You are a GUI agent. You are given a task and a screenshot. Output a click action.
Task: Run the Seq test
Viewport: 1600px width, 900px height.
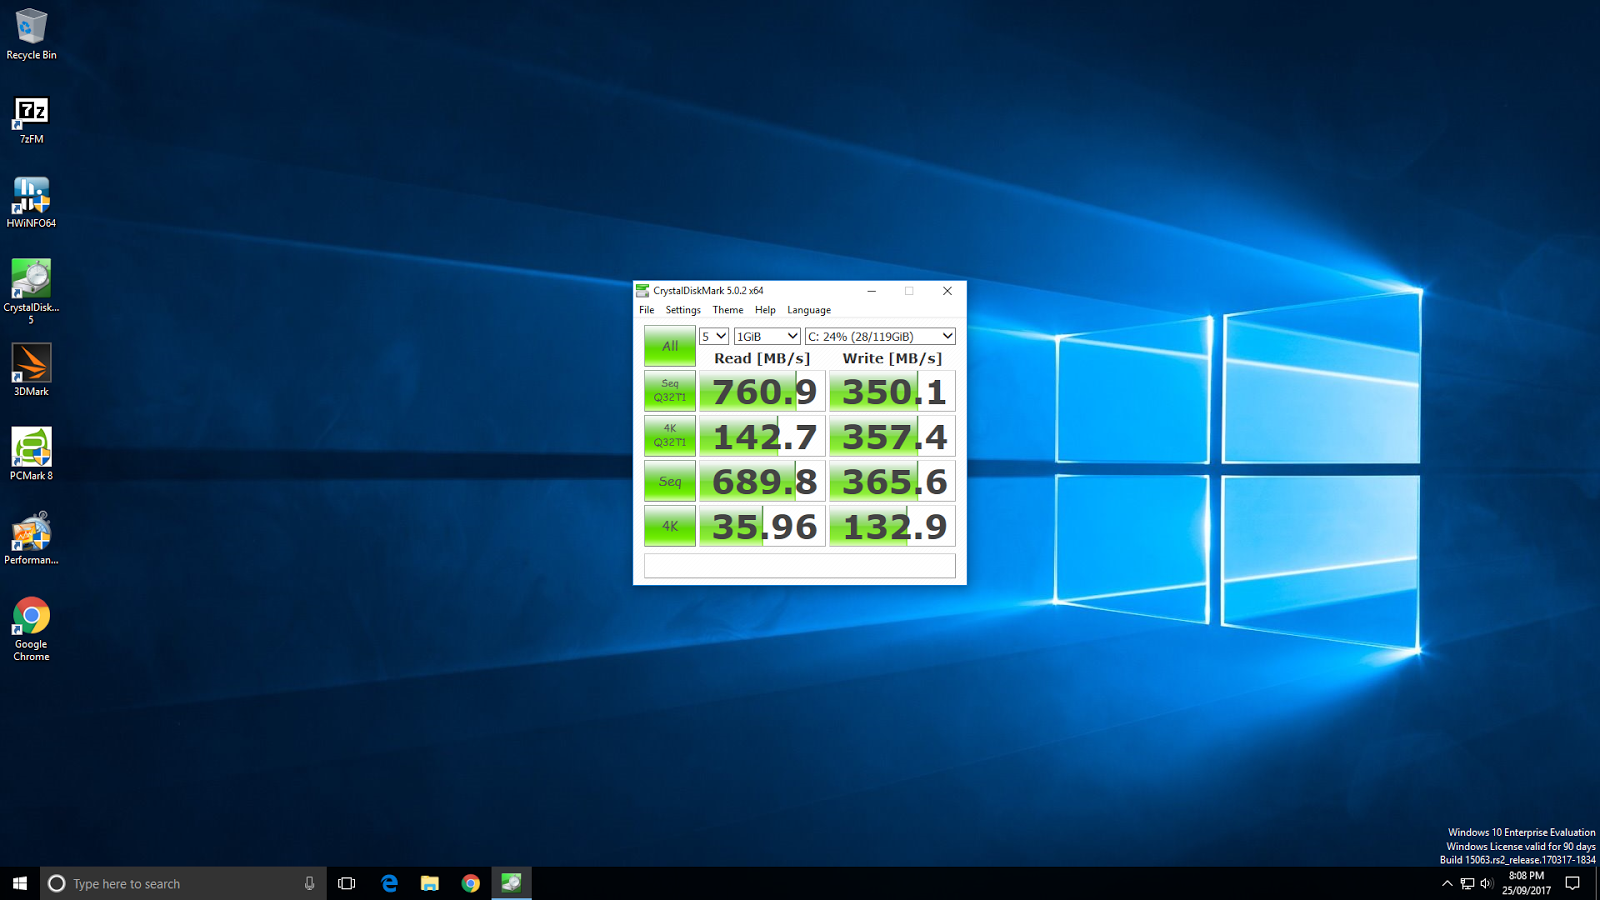coord(670,481)
